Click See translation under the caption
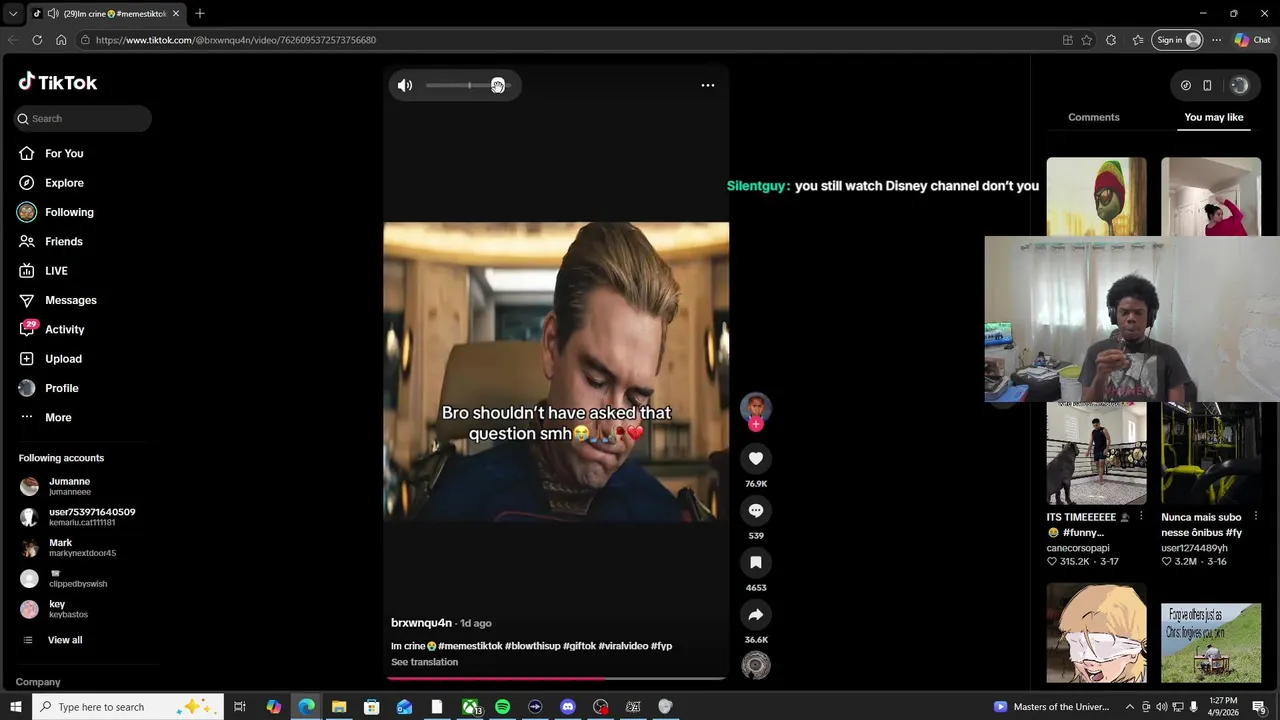 coord(424,662)
